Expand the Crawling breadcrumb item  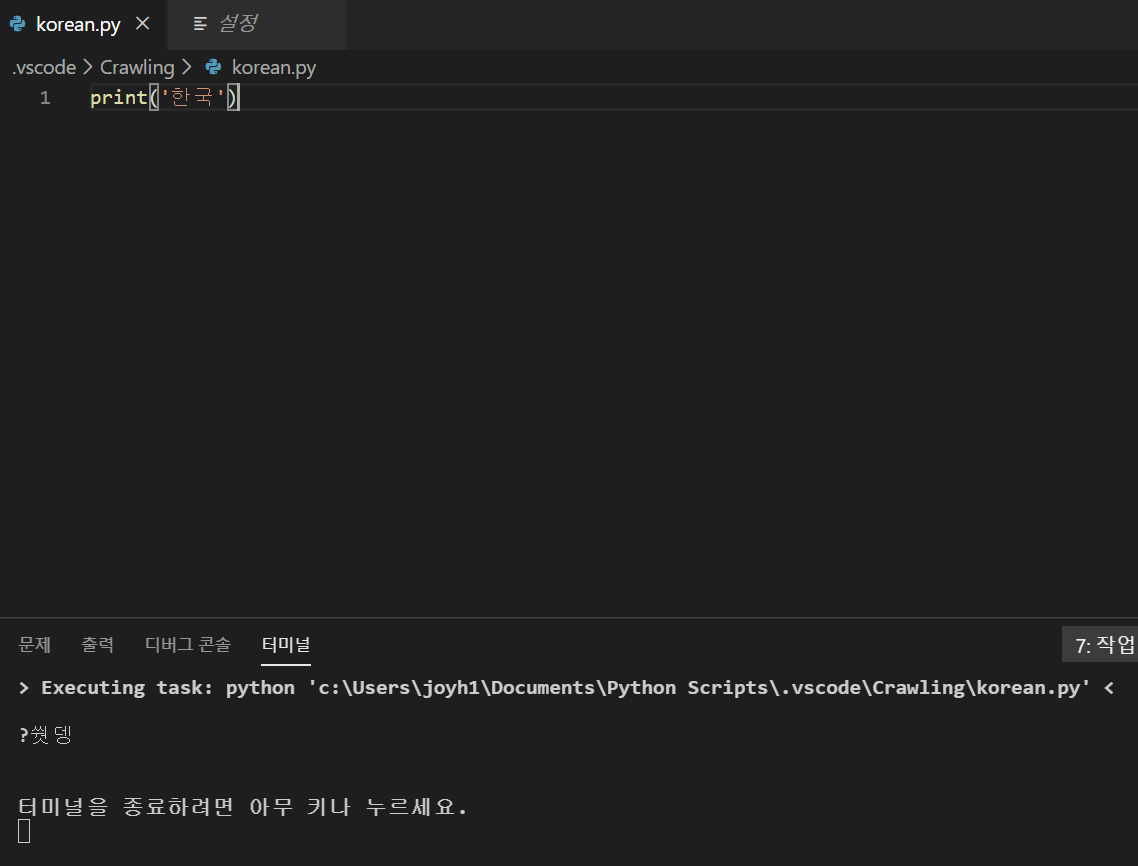pos(137,67)
